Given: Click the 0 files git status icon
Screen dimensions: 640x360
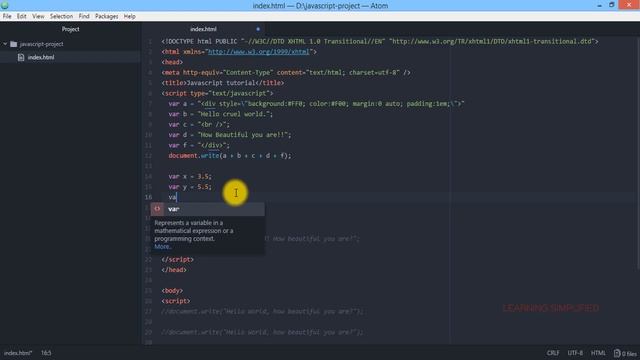Looking at the screenshot, I should (625, 353).
